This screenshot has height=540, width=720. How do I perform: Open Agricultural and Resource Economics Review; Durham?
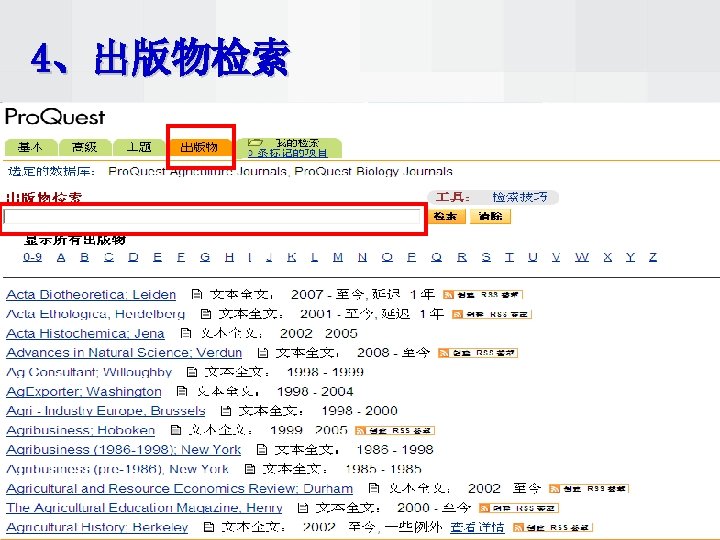click(x=180, y=489)
